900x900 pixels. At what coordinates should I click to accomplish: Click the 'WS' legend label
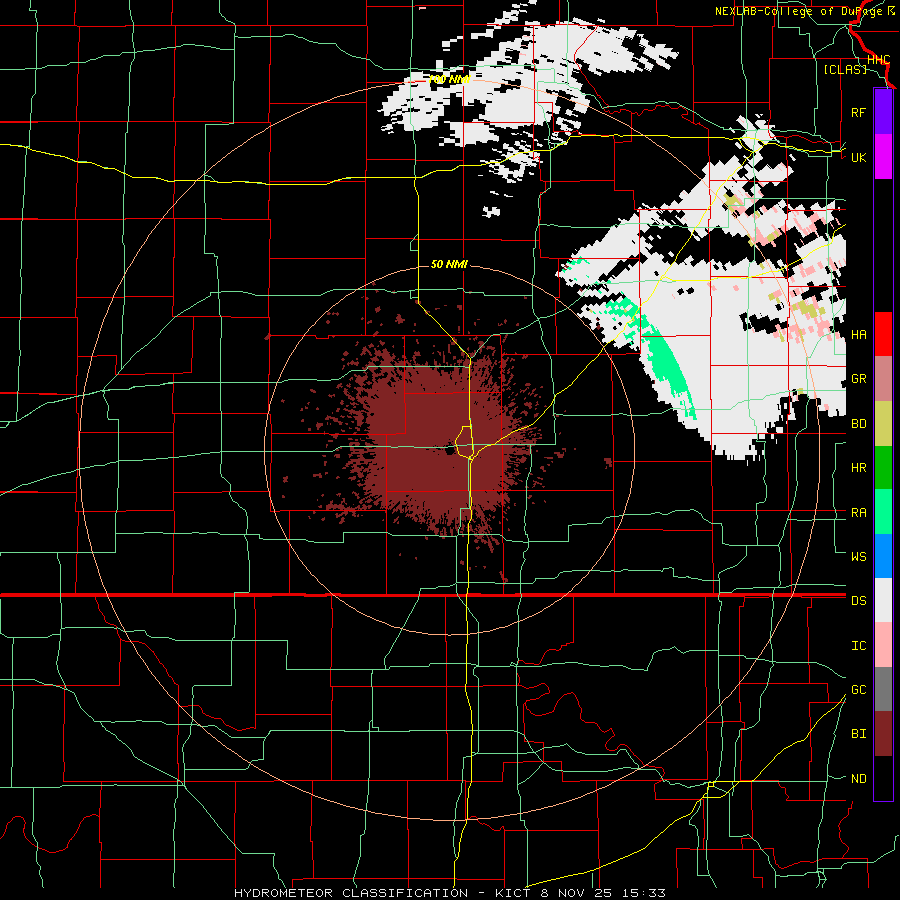click(x=858, y=557)
